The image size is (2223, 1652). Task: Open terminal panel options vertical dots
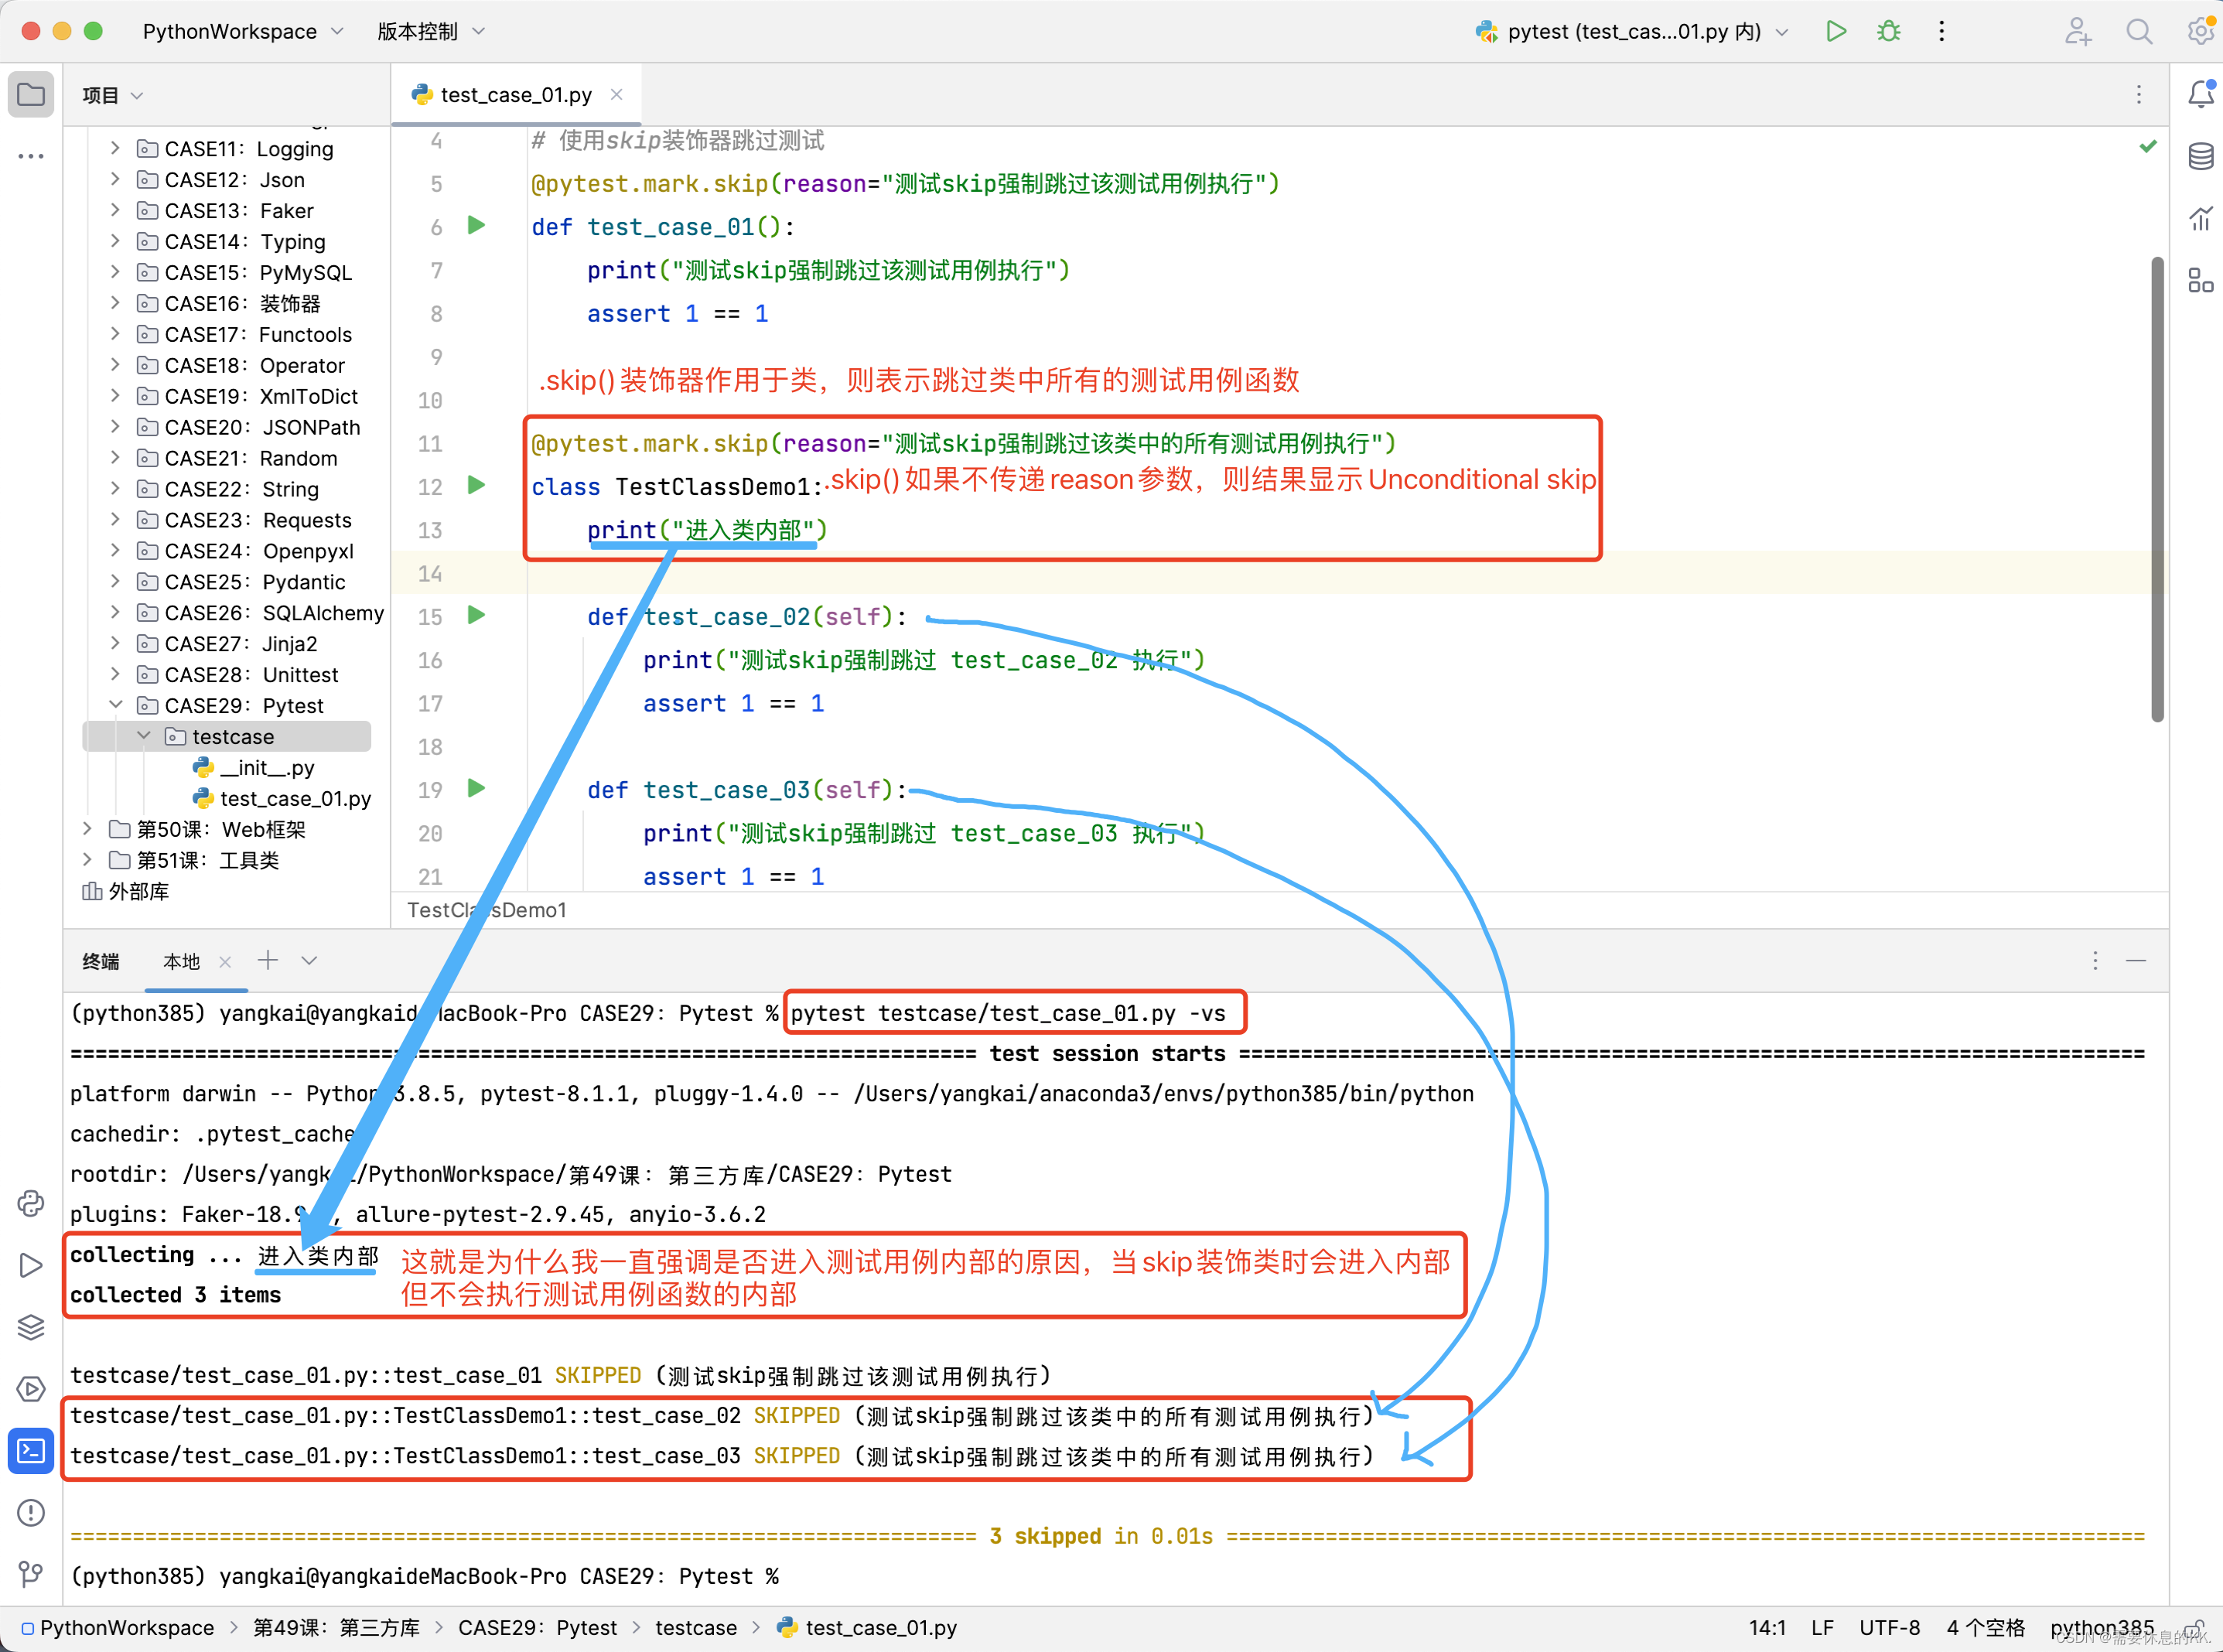2095,961
